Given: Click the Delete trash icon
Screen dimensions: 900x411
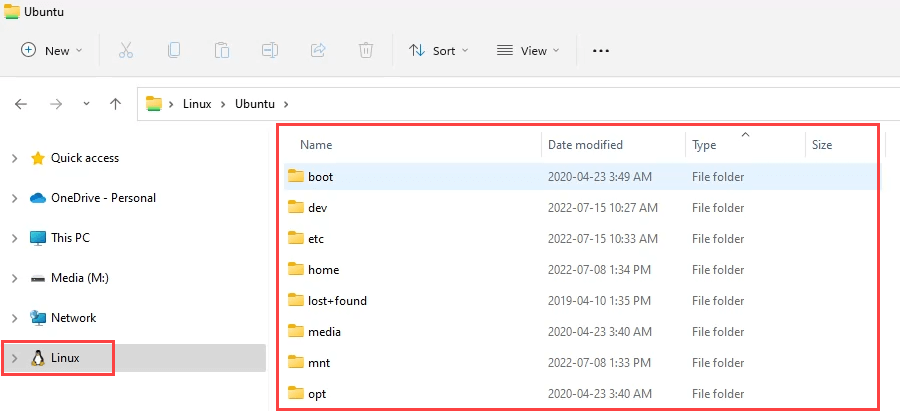Looking at the screenshot, I should tap(367, 50).
